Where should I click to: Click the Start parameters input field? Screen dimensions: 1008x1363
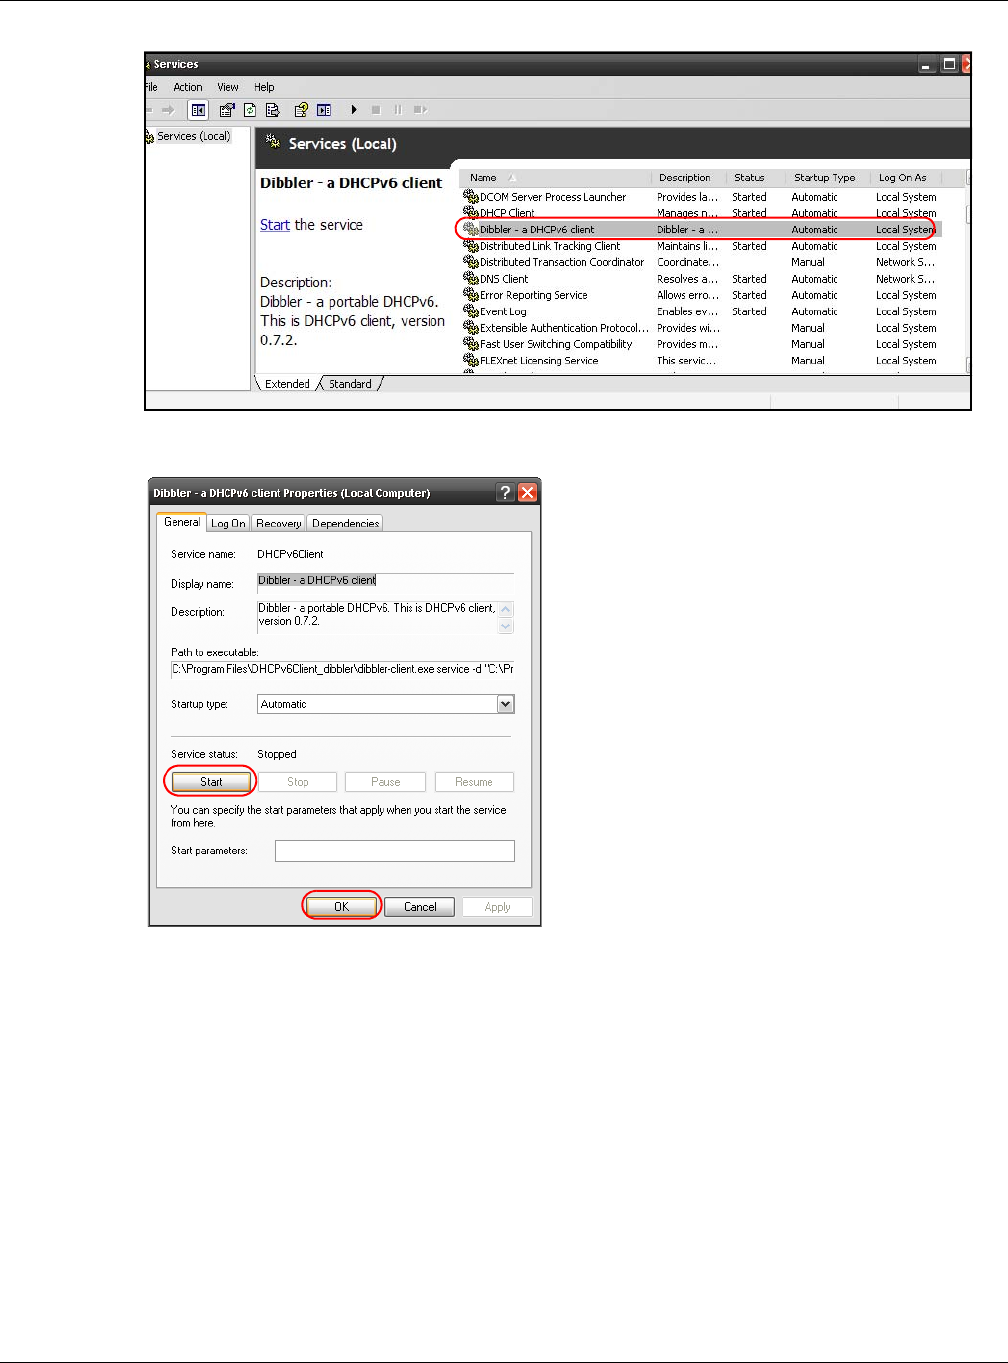pyautogui.click(x=395, y=851)
